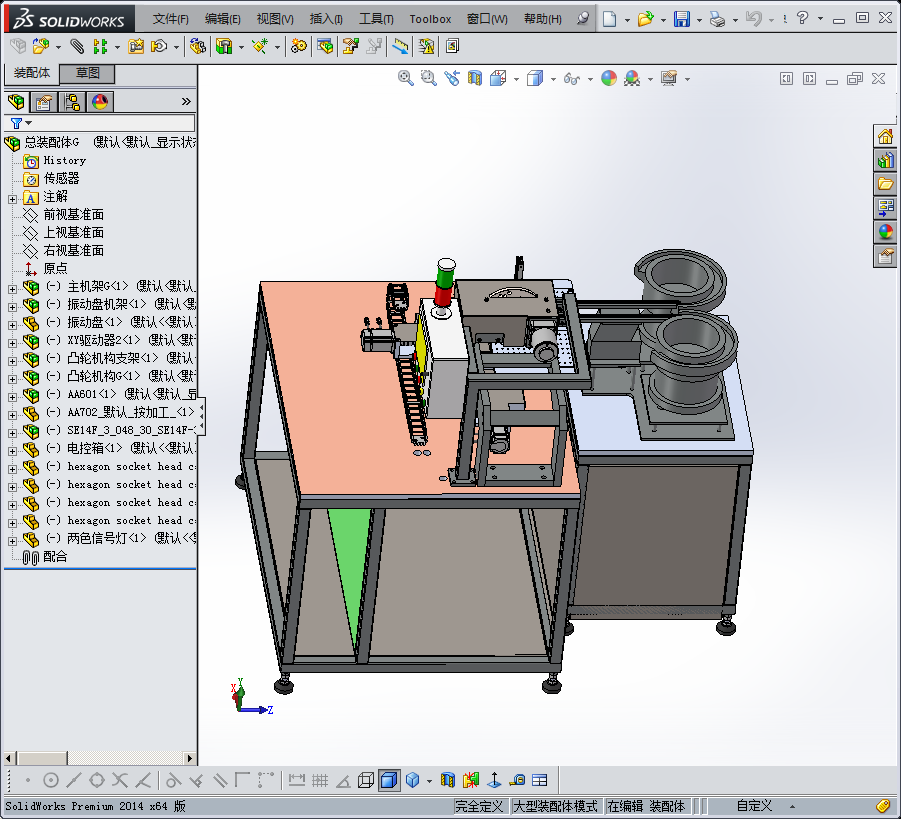The width and height of the screenshot is (901, 819).
Task: Click the File Explorer folder icon in task pane
Action: [885, 184]
